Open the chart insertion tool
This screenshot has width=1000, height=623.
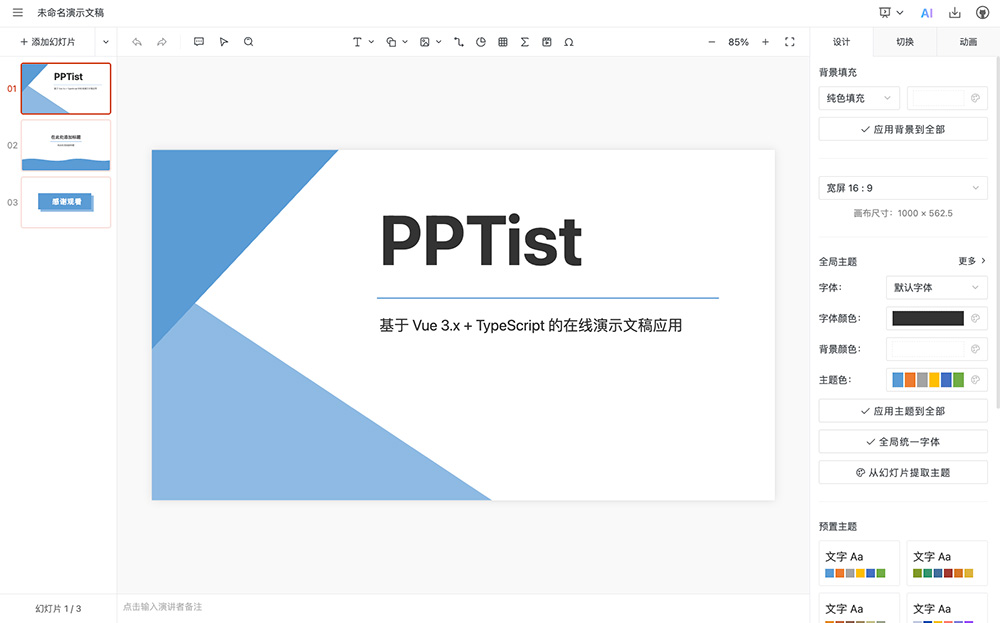480,41
